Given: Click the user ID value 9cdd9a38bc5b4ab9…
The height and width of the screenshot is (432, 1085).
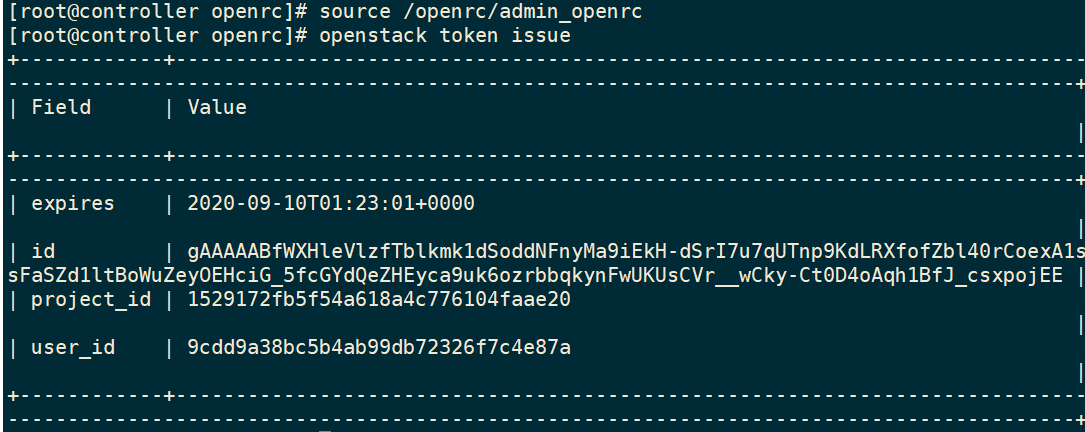Looking at the screenshot, I should click(x=379, y=348).
